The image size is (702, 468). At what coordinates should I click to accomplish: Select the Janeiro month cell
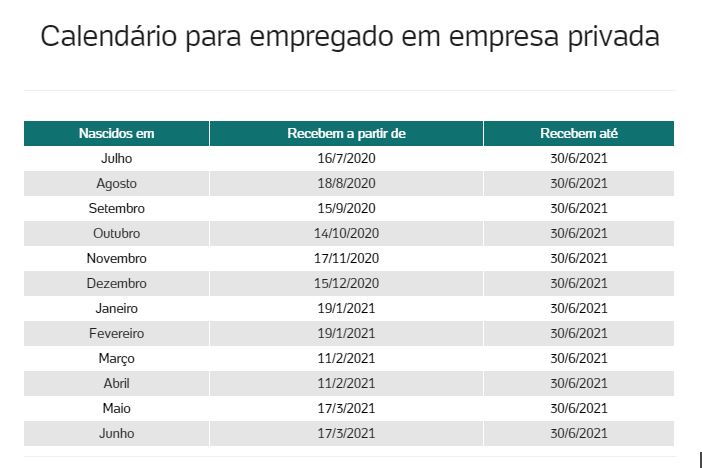click(116, 308)
